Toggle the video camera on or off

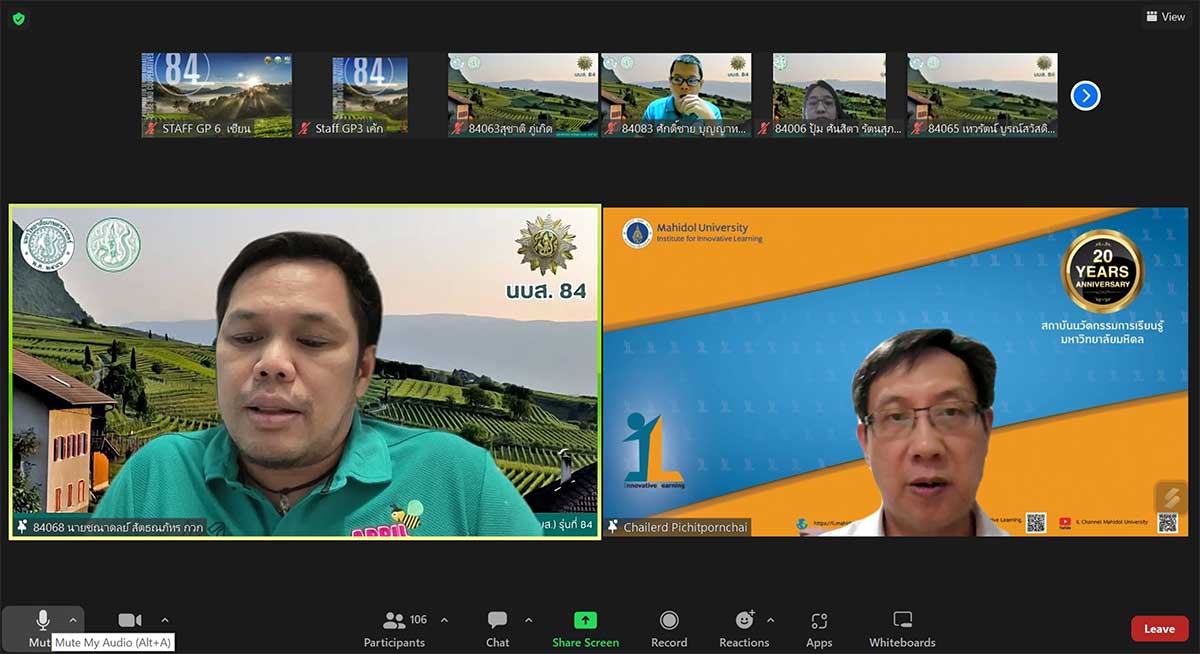coord(130,620)
